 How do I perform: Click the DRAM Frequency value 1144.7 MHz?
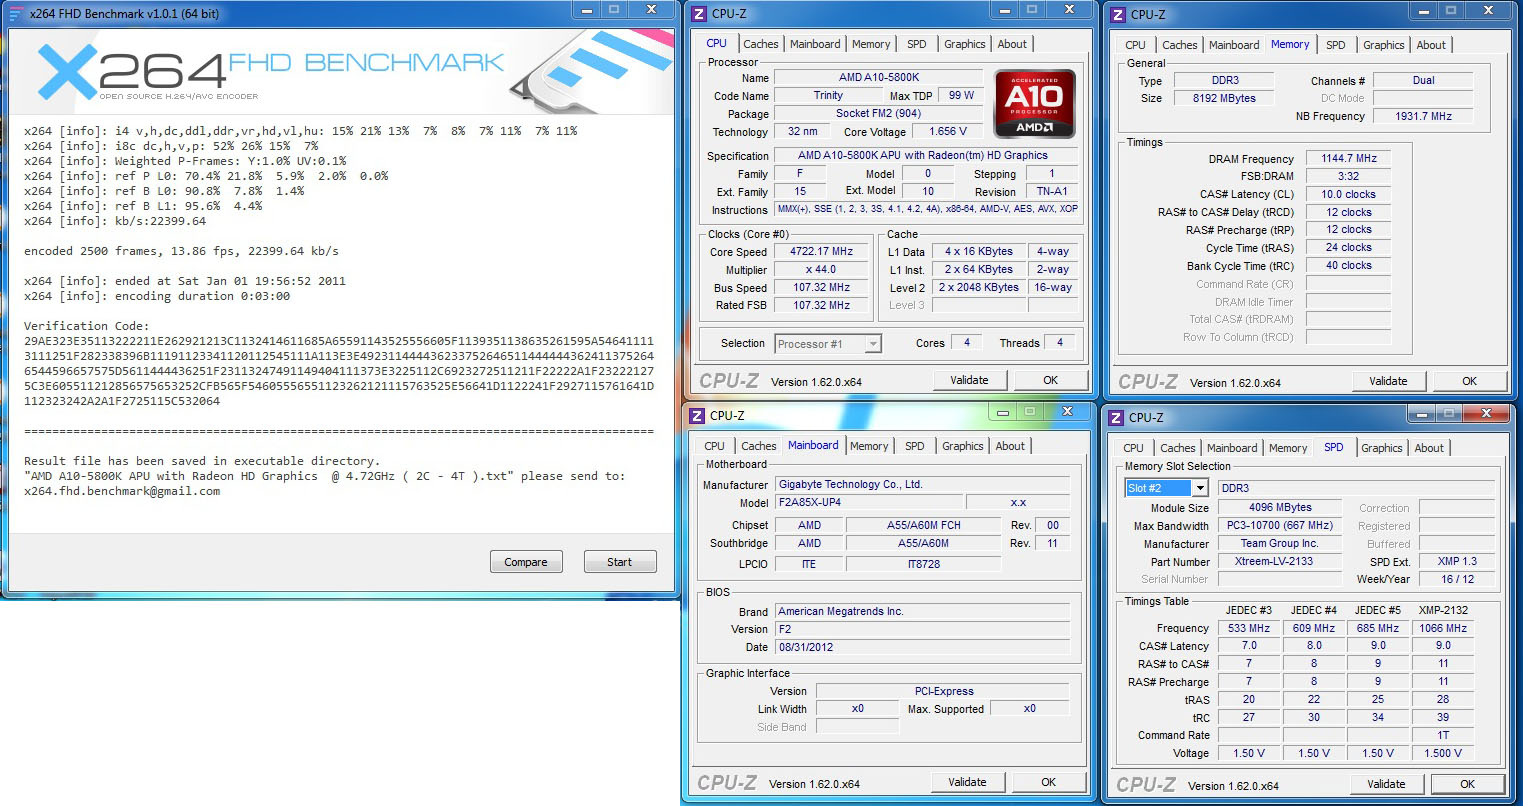pos(1349,158)
